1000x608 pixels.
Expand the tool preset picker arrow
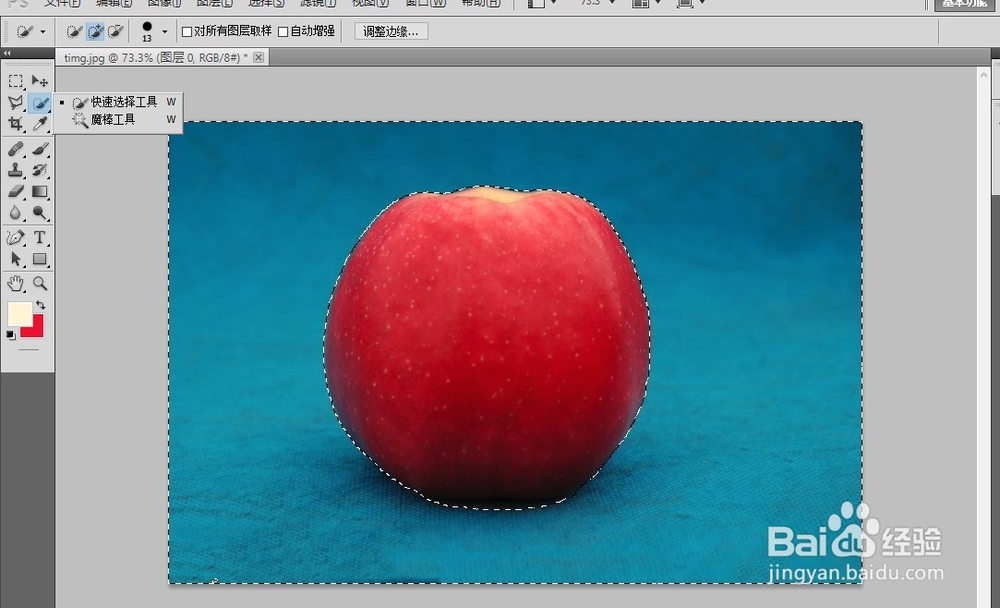[43, 31]
